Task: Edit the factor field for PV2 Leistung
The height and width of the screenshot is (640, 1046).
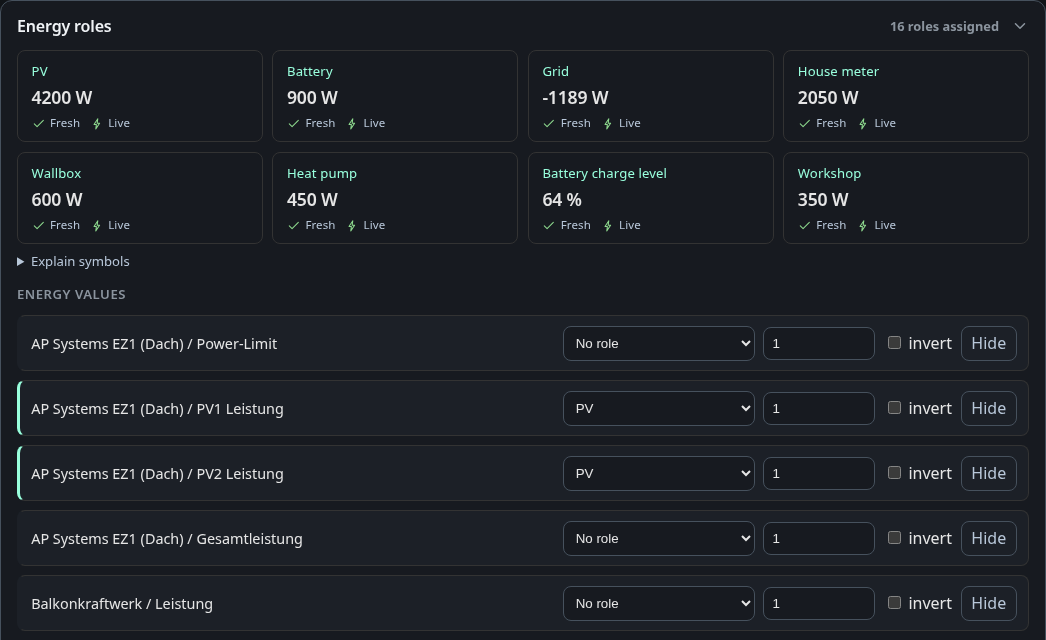Action: tap(819, 473)
